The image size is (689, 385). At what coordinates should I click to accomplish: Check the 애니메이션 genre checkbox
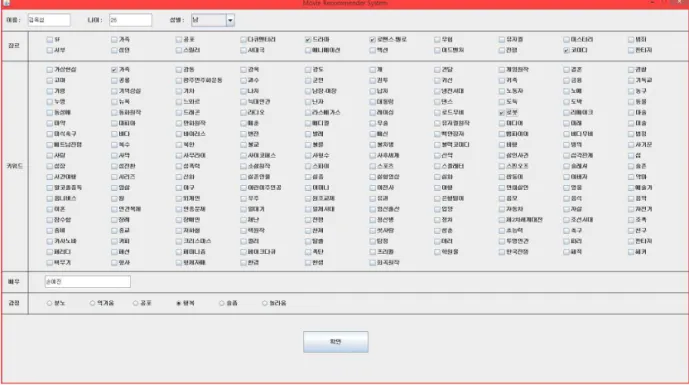tap(308, 51)
